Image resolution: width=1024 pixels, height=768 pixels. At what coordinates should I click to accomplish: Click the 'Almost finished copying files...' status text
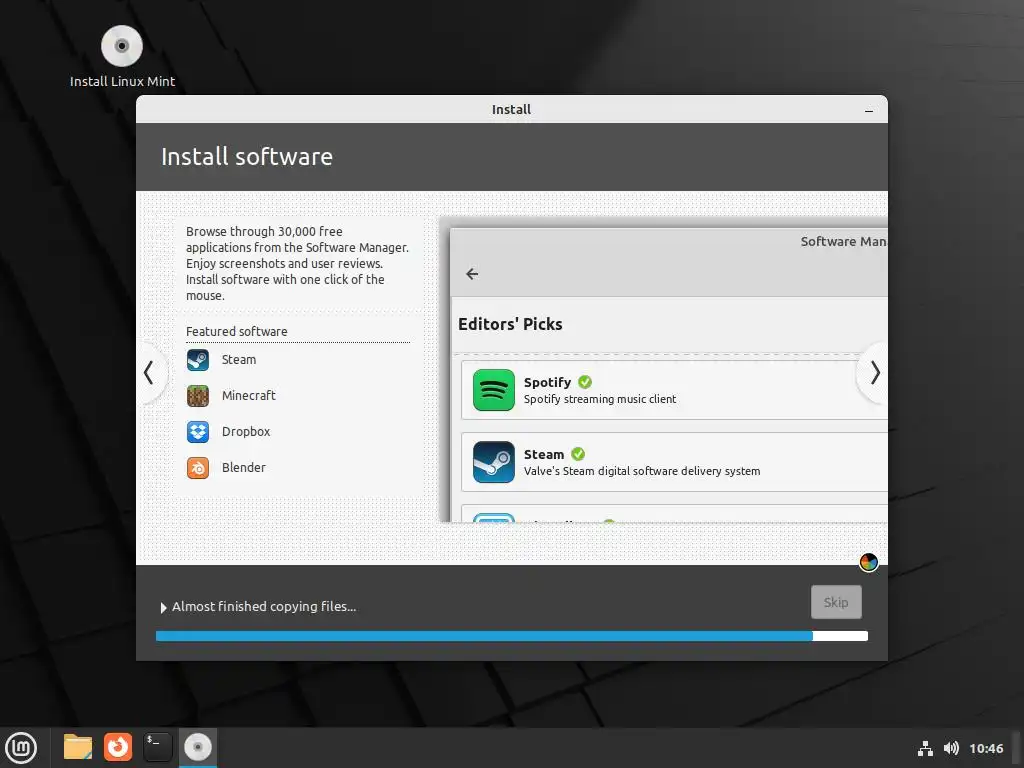click(x=264, y=607)
